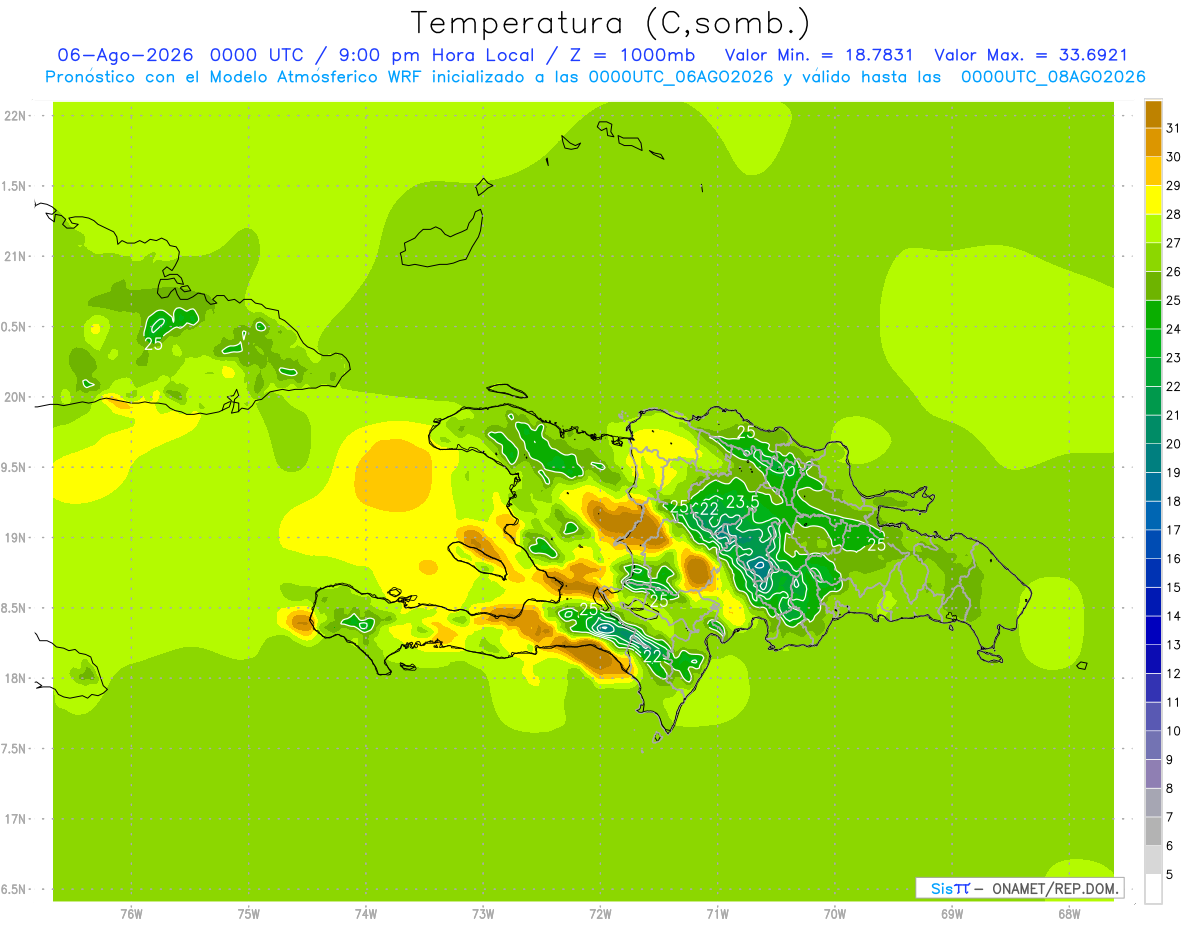Click legend value 27
The height and width of the screenshot is (927, 1200).
point(1173,243)
